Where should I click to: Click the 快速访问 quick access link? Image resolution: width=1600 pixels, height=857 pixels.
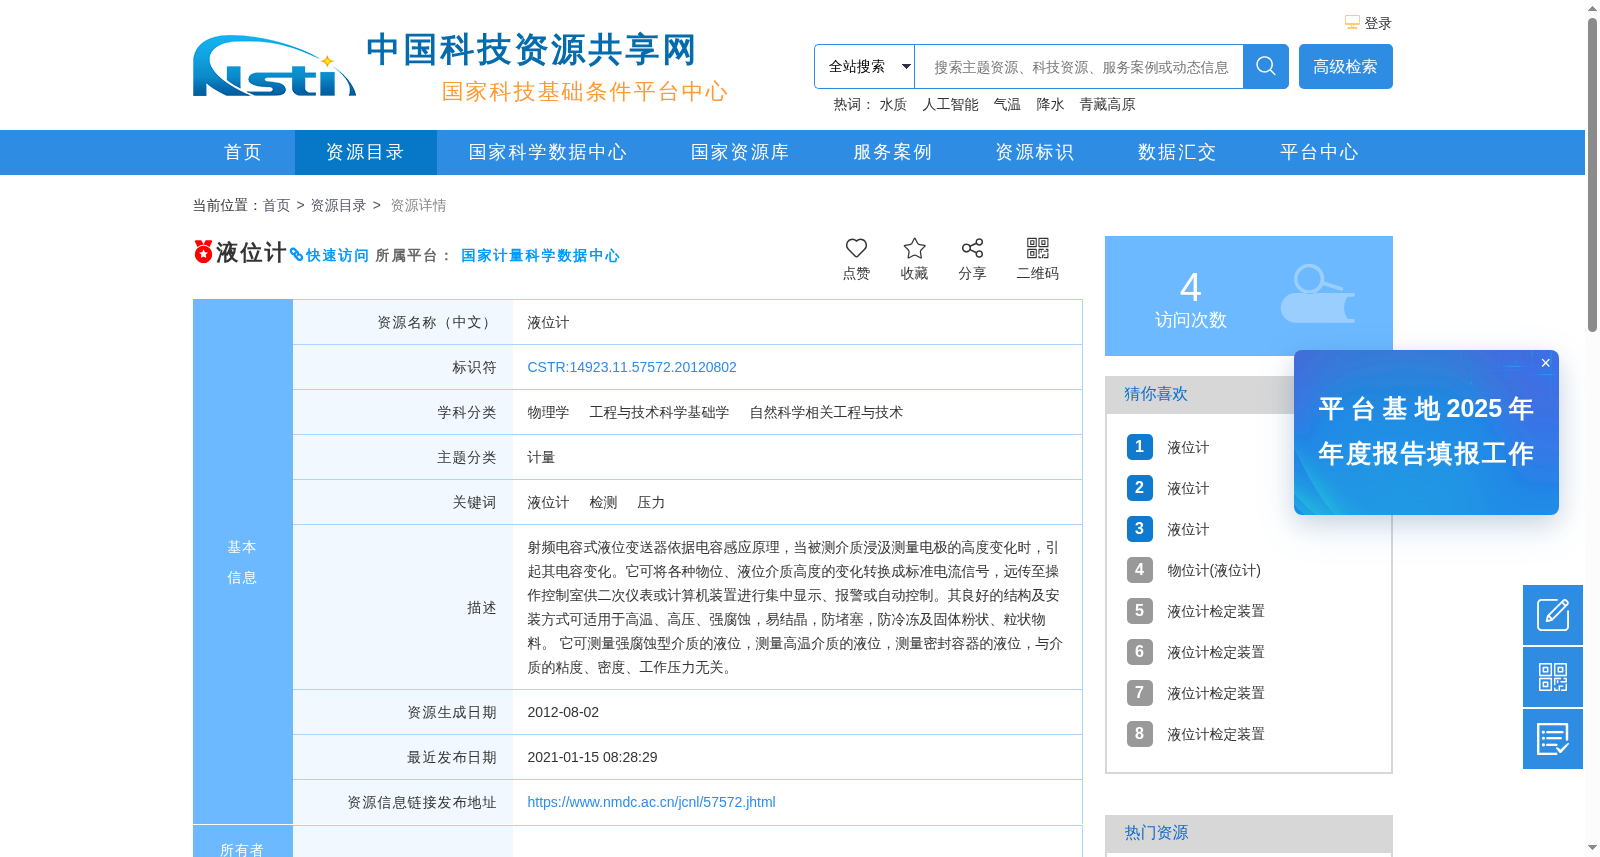point(337,255)
